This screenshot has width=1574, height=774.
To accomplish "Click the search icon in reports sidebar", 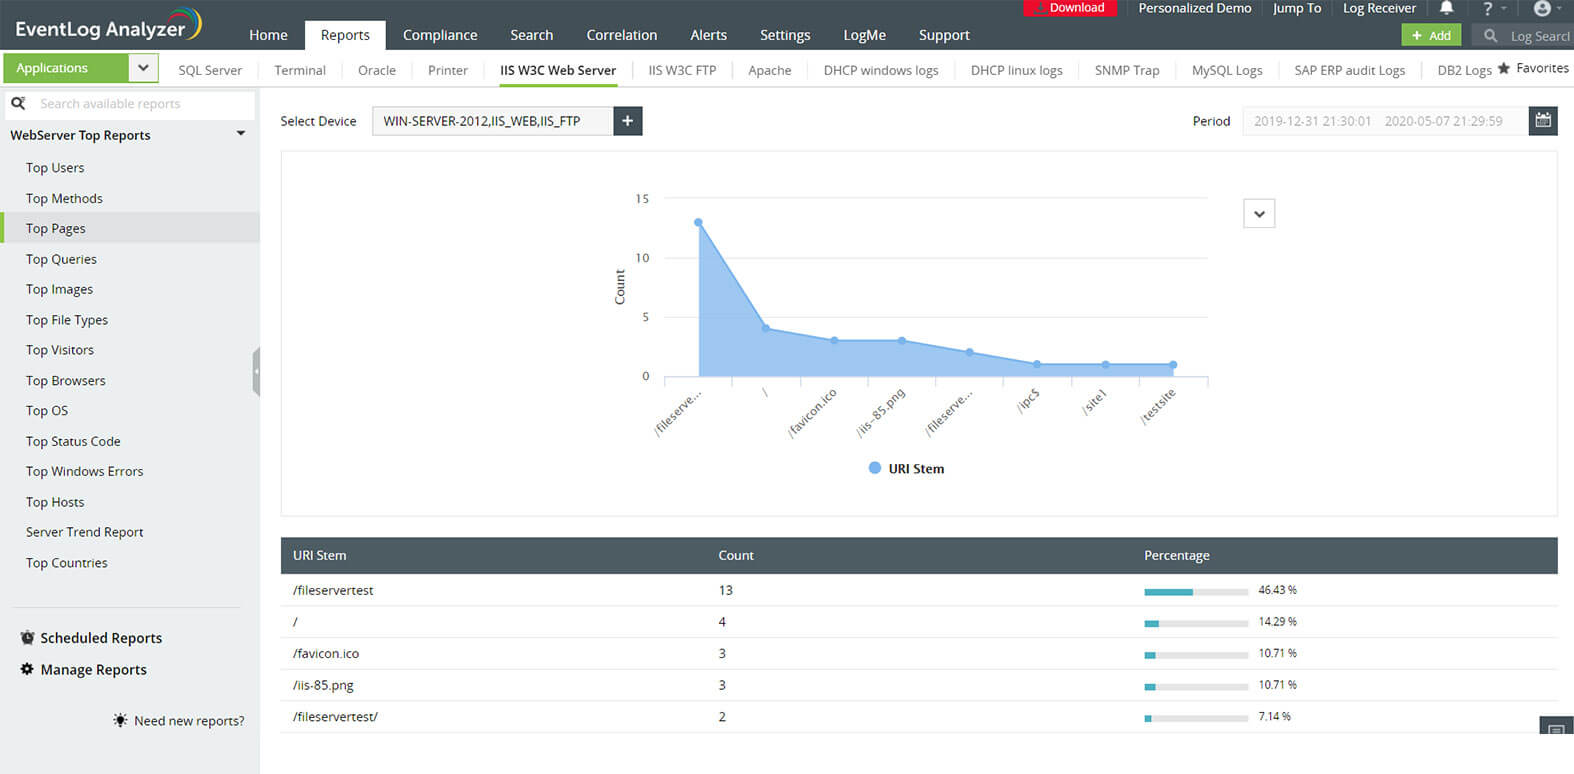I will 18,103.
